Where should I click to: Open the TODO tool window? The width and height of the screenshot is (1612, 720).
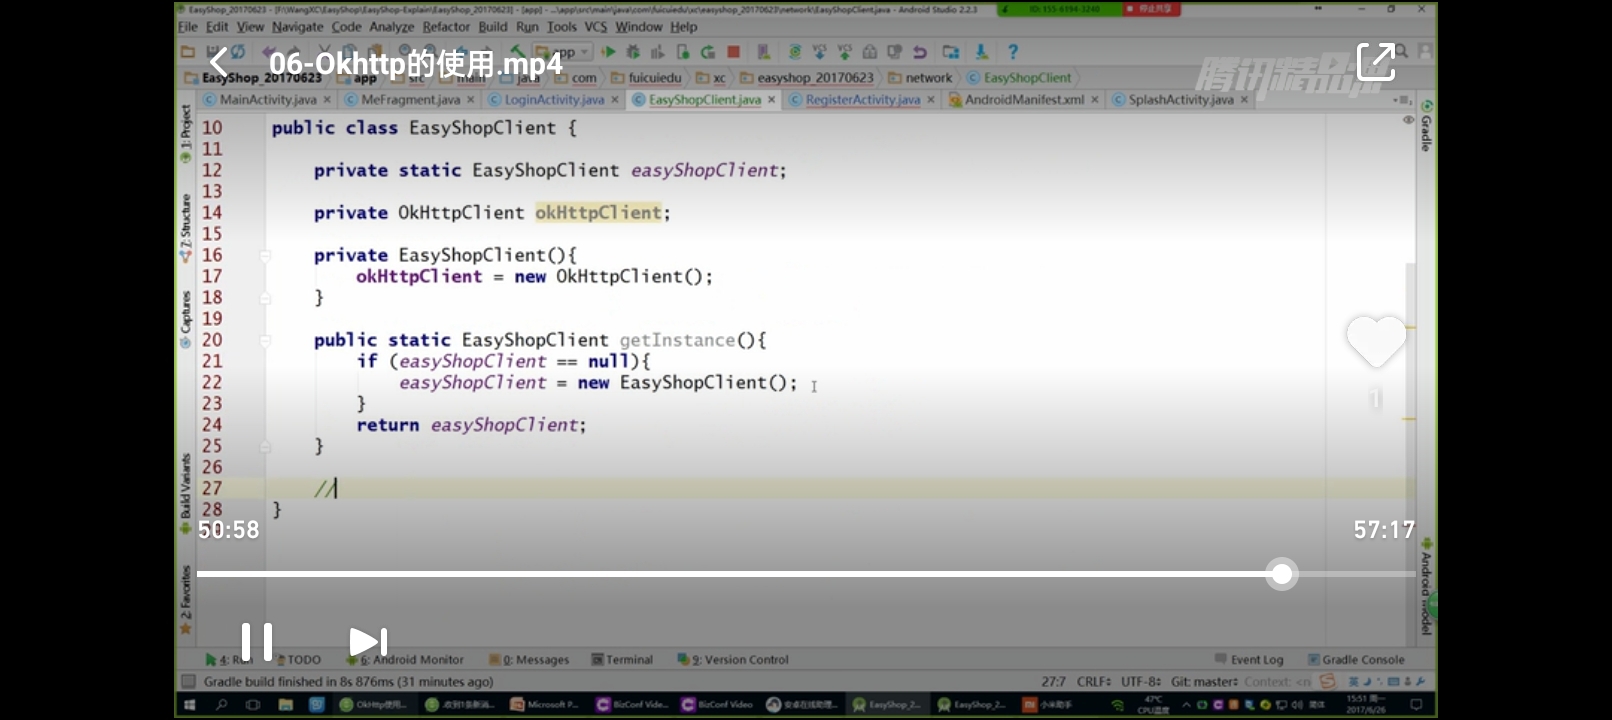point(299,660)
